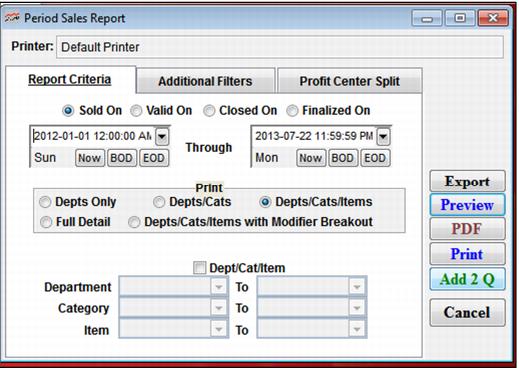The height and width of the screenshot is (368, 519).
Task: Expand the Department To dropdown
Action: (x=357, y=287)
